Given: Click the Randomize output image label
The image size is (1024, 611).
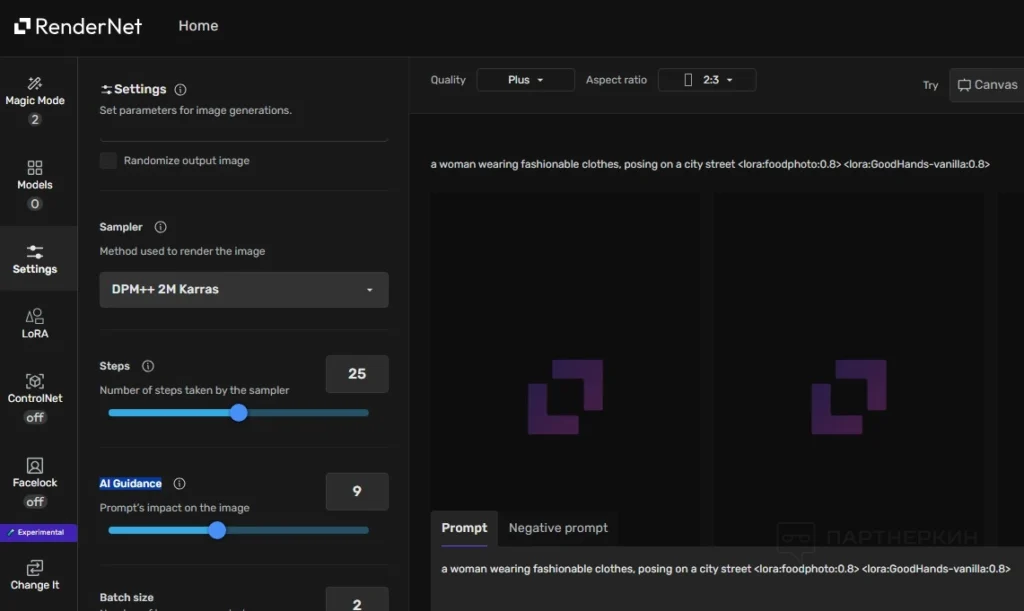Looking at the screenshot, I should (187, 161).
